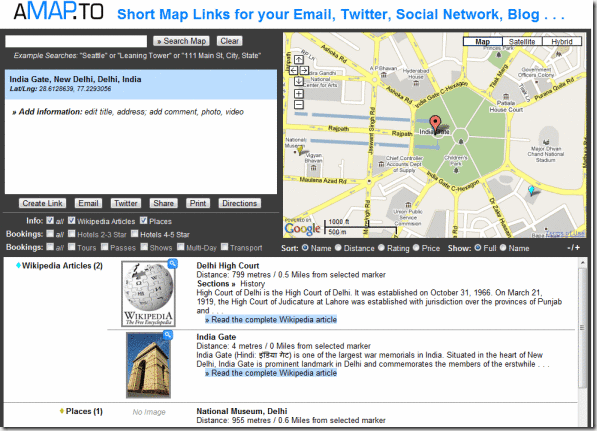The image size is (597, 431).
Task: Click the Share button
Action: (x=164, y=203)
